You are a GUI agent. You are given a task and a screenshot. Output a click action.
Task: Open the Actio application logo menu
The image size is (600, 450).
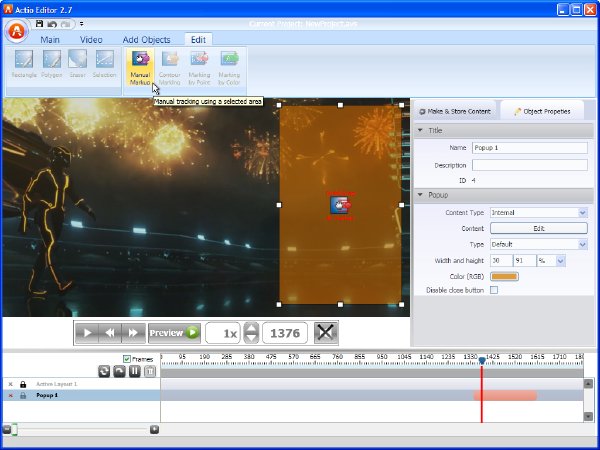click(x=17, y=31)
